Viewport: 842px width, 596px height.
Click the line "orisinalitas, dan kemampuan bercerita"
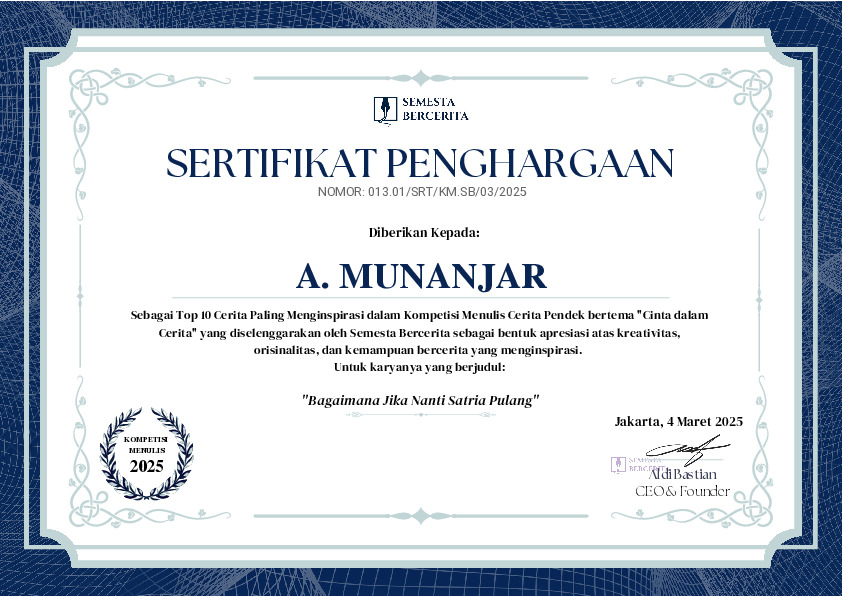pyautogui.click(x=418, y=351)
